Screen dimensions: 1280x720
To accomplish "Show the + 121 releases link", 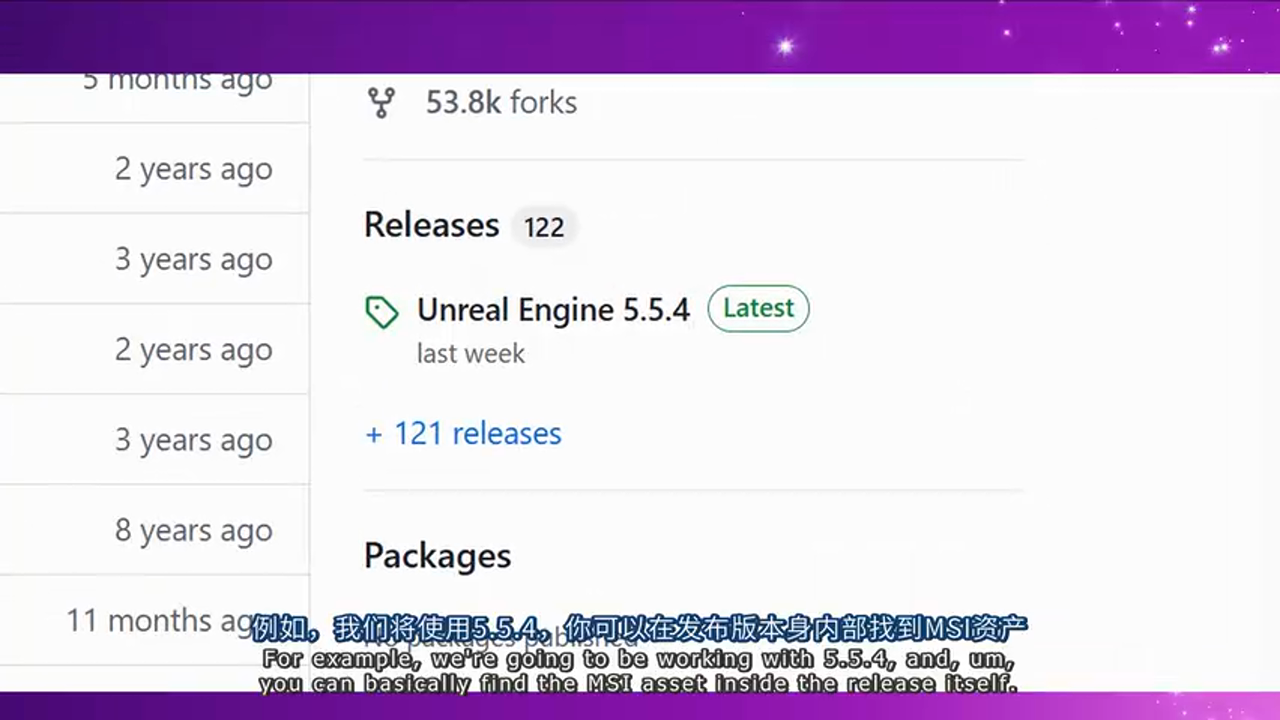I will pos(463,433).
